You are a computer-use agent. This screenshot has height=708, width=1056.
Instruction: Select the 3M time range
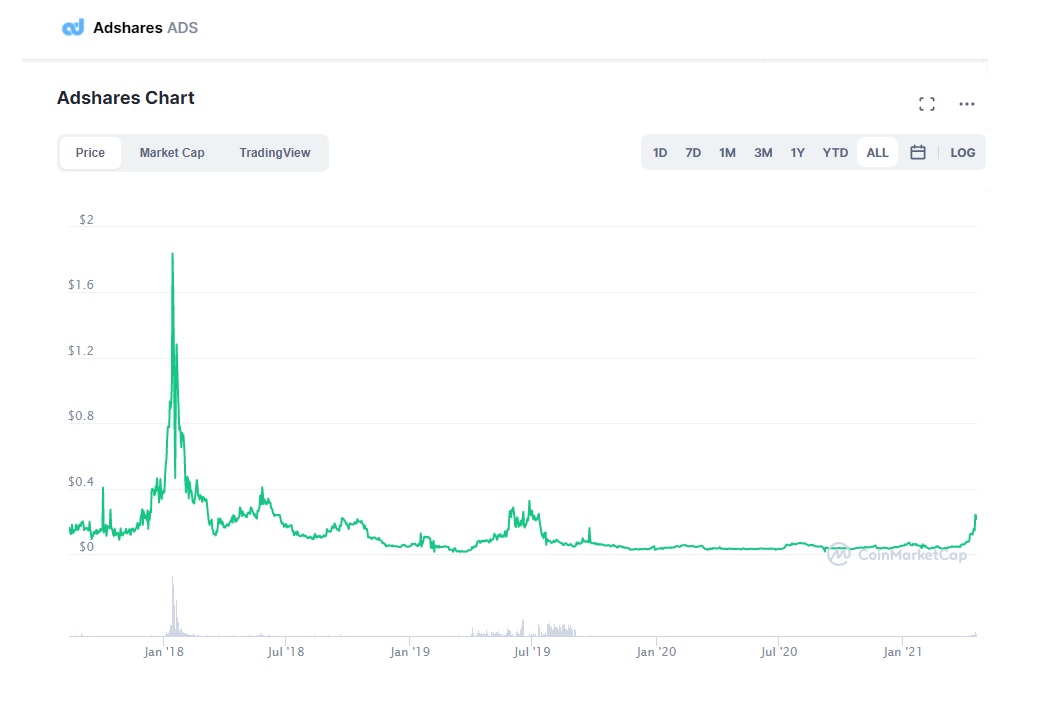click(x=763, y=153)
